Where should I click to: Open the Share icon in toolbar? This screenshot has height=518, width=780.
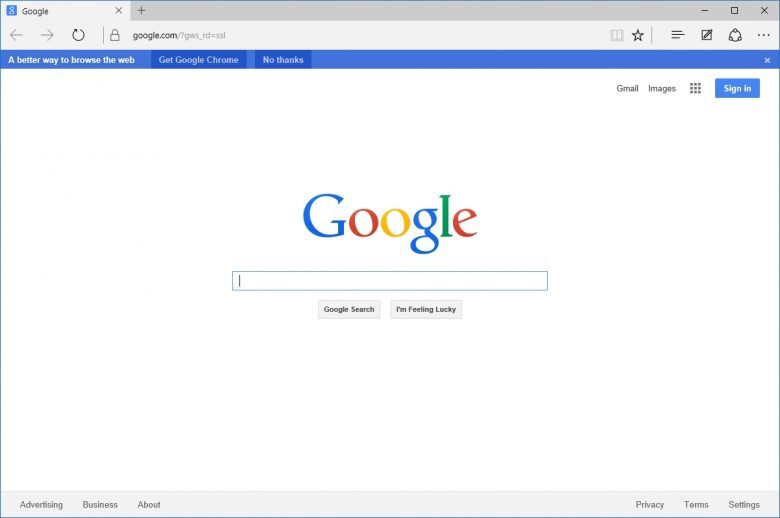735,35
